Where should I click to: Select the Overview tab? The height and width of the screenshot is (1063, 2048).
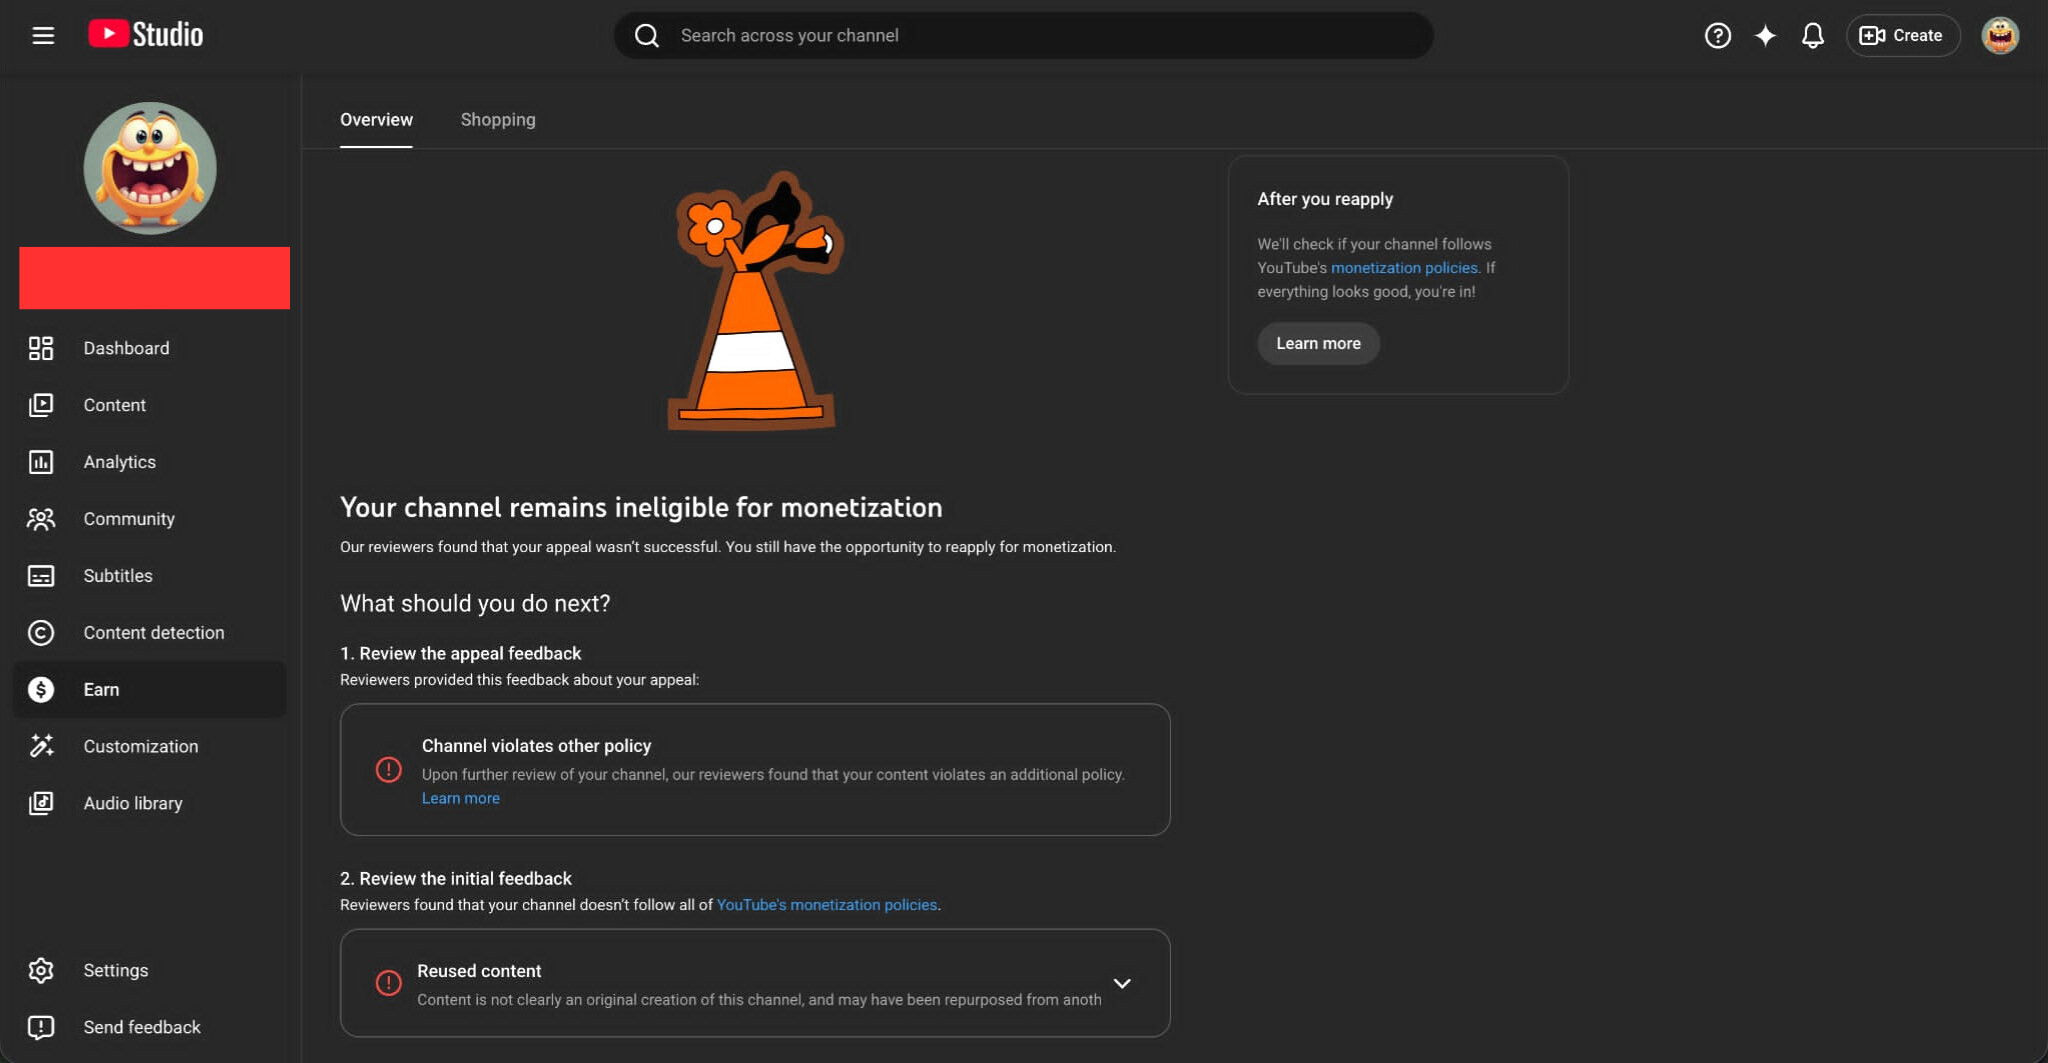pos(376,120)
